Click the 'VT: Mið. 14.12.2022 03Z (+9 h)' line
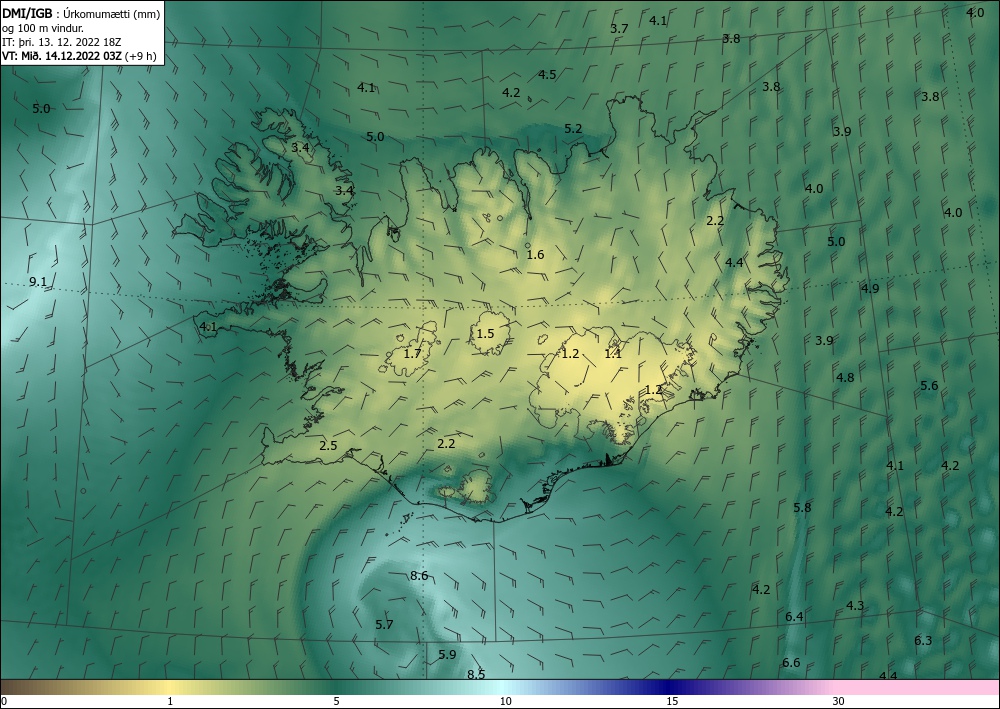 pos(79,55)
